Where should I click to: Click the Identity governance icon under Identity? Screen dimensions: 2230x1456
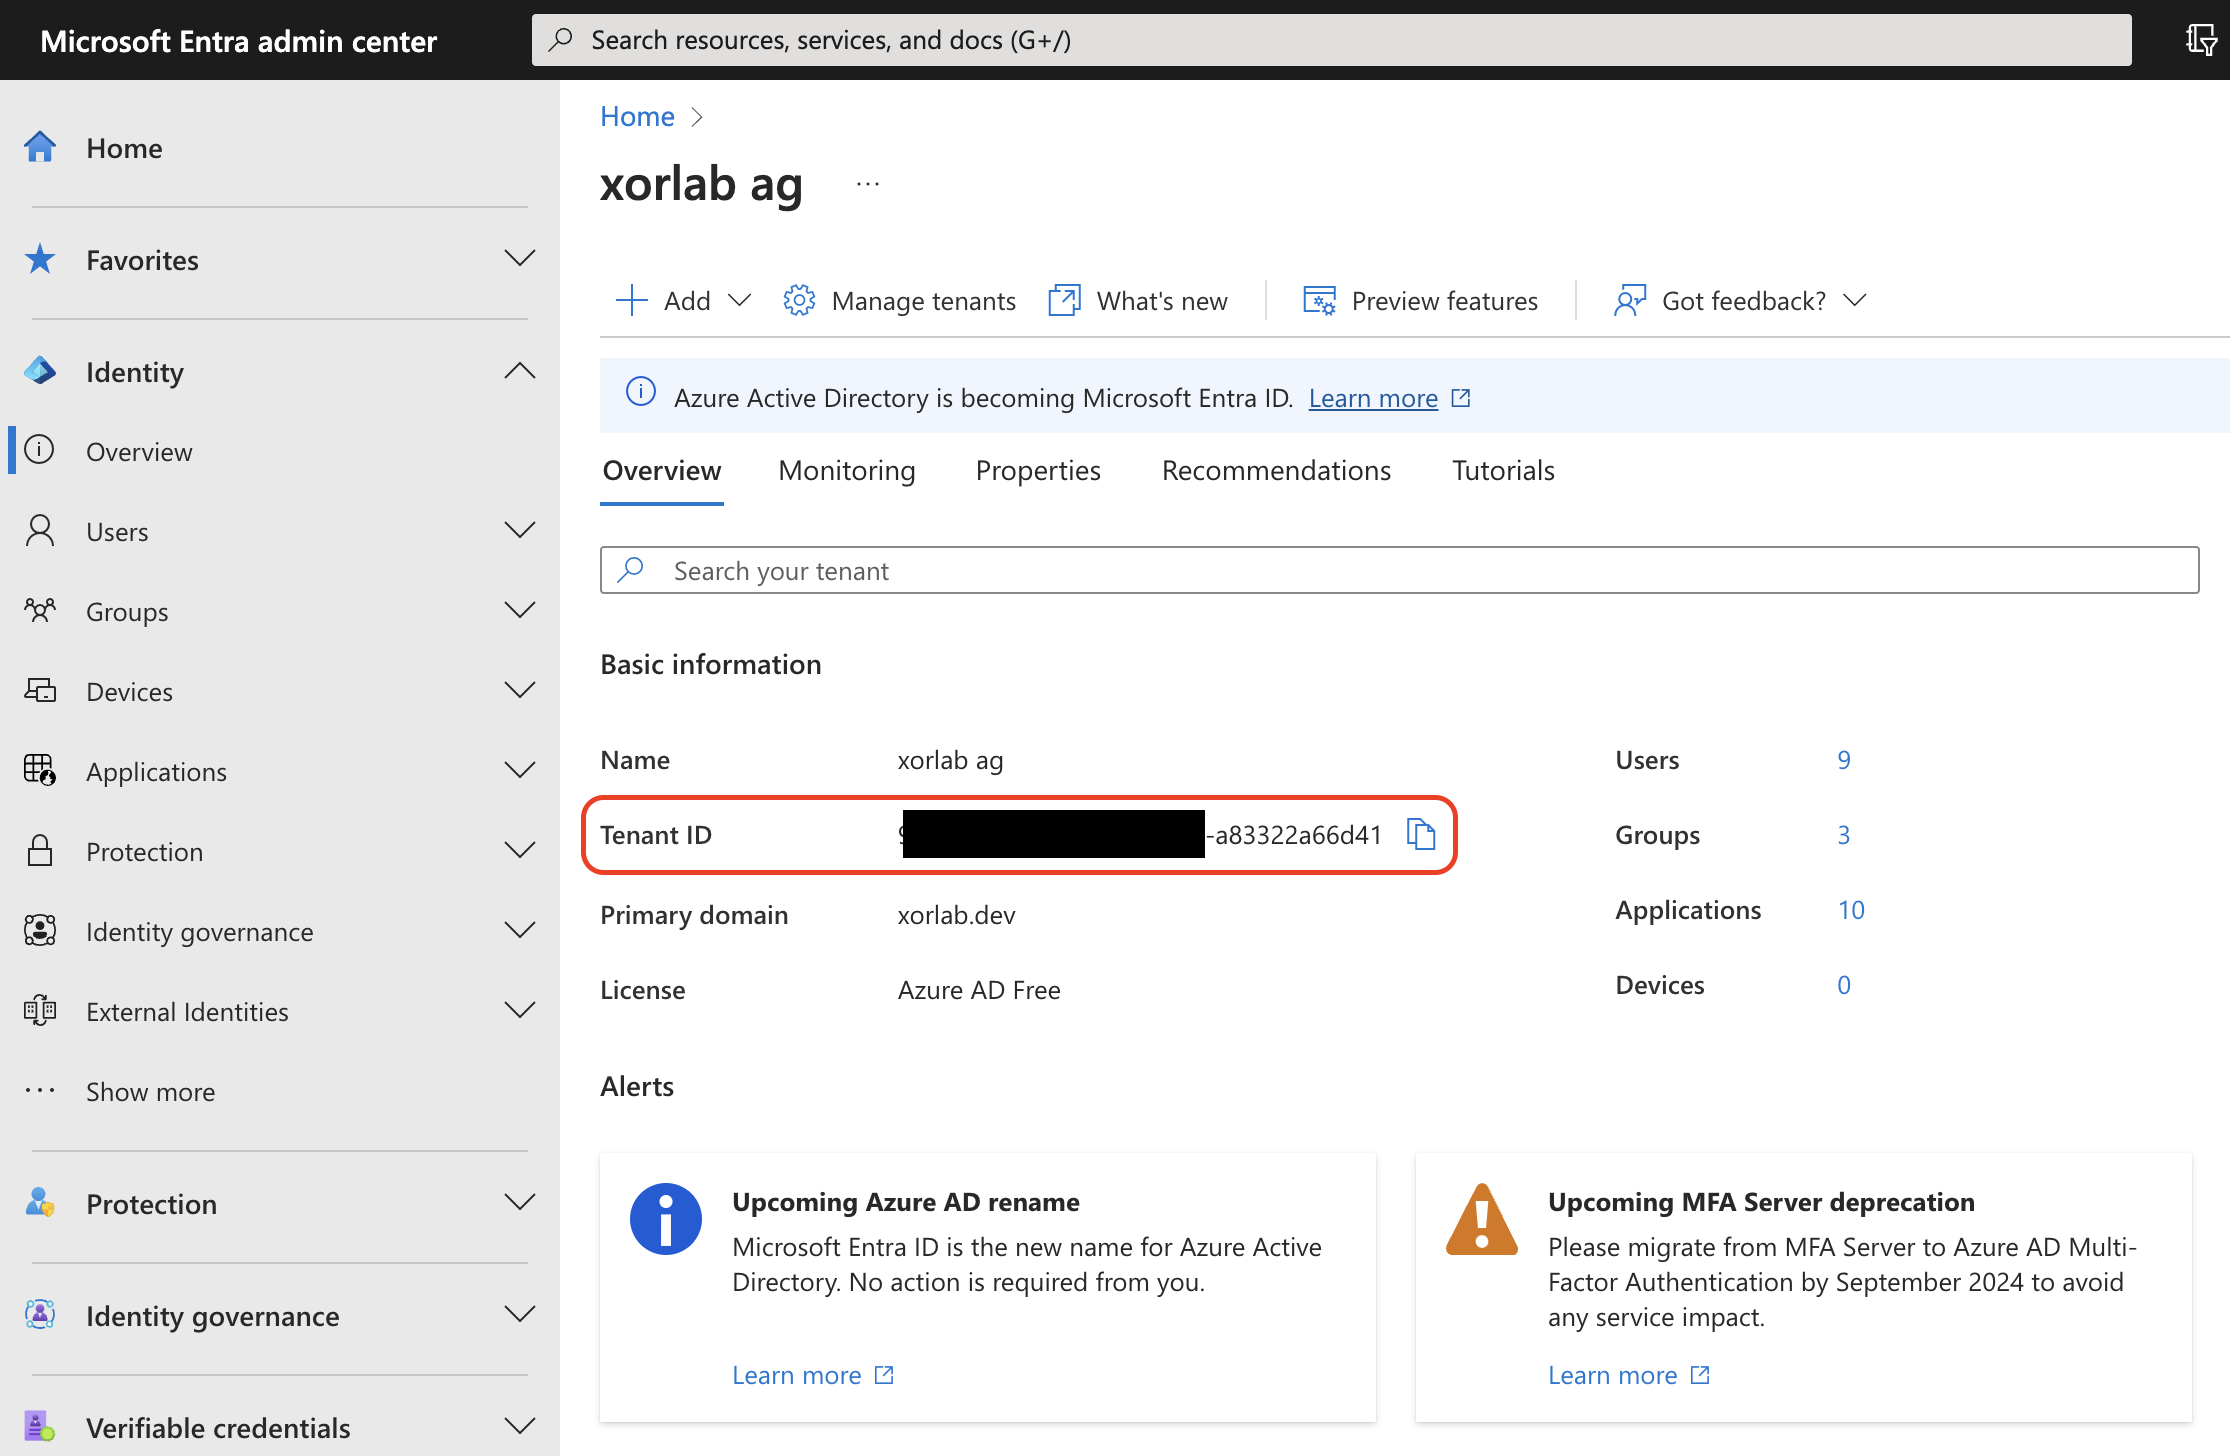tap(40, 930)
